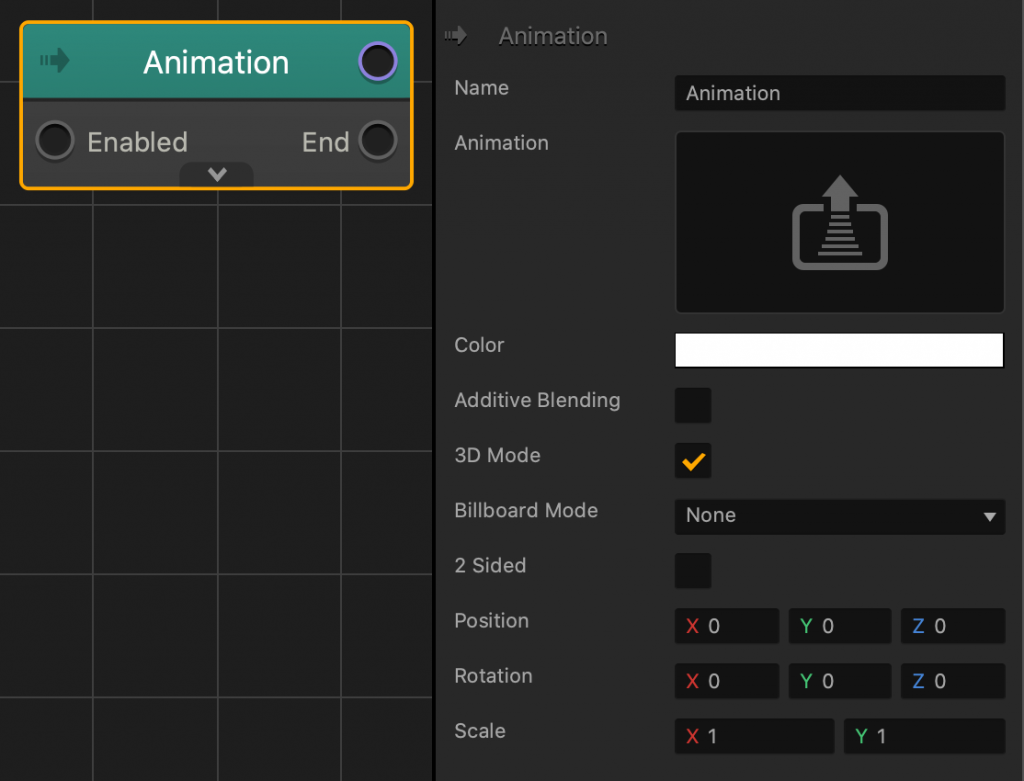Click the Billboard Mode label
The width and height of the screenshot is (1024, 781).
[x=526, y=511]
